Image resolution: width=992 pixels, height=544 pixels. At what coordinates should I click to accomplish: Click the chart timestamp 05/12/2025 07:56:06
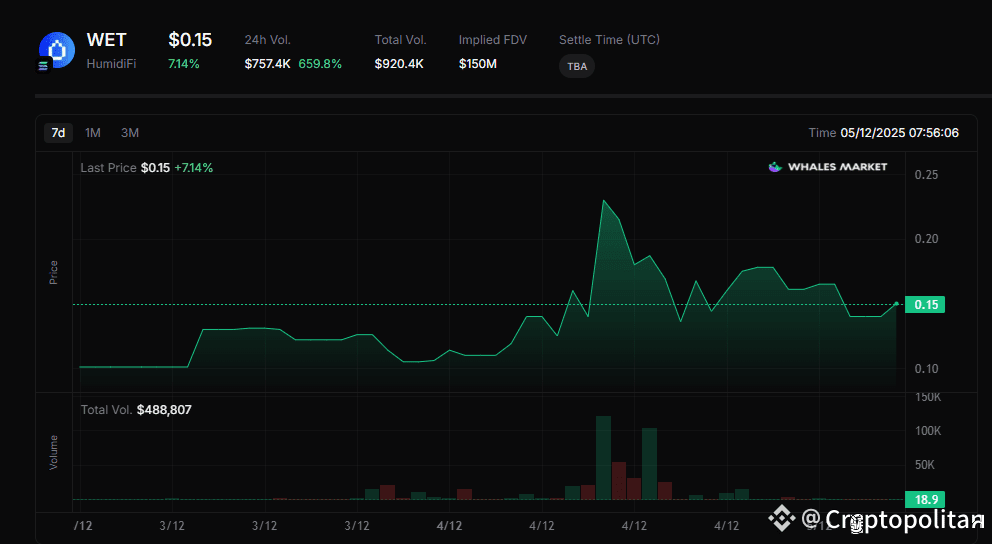(899, 133)
